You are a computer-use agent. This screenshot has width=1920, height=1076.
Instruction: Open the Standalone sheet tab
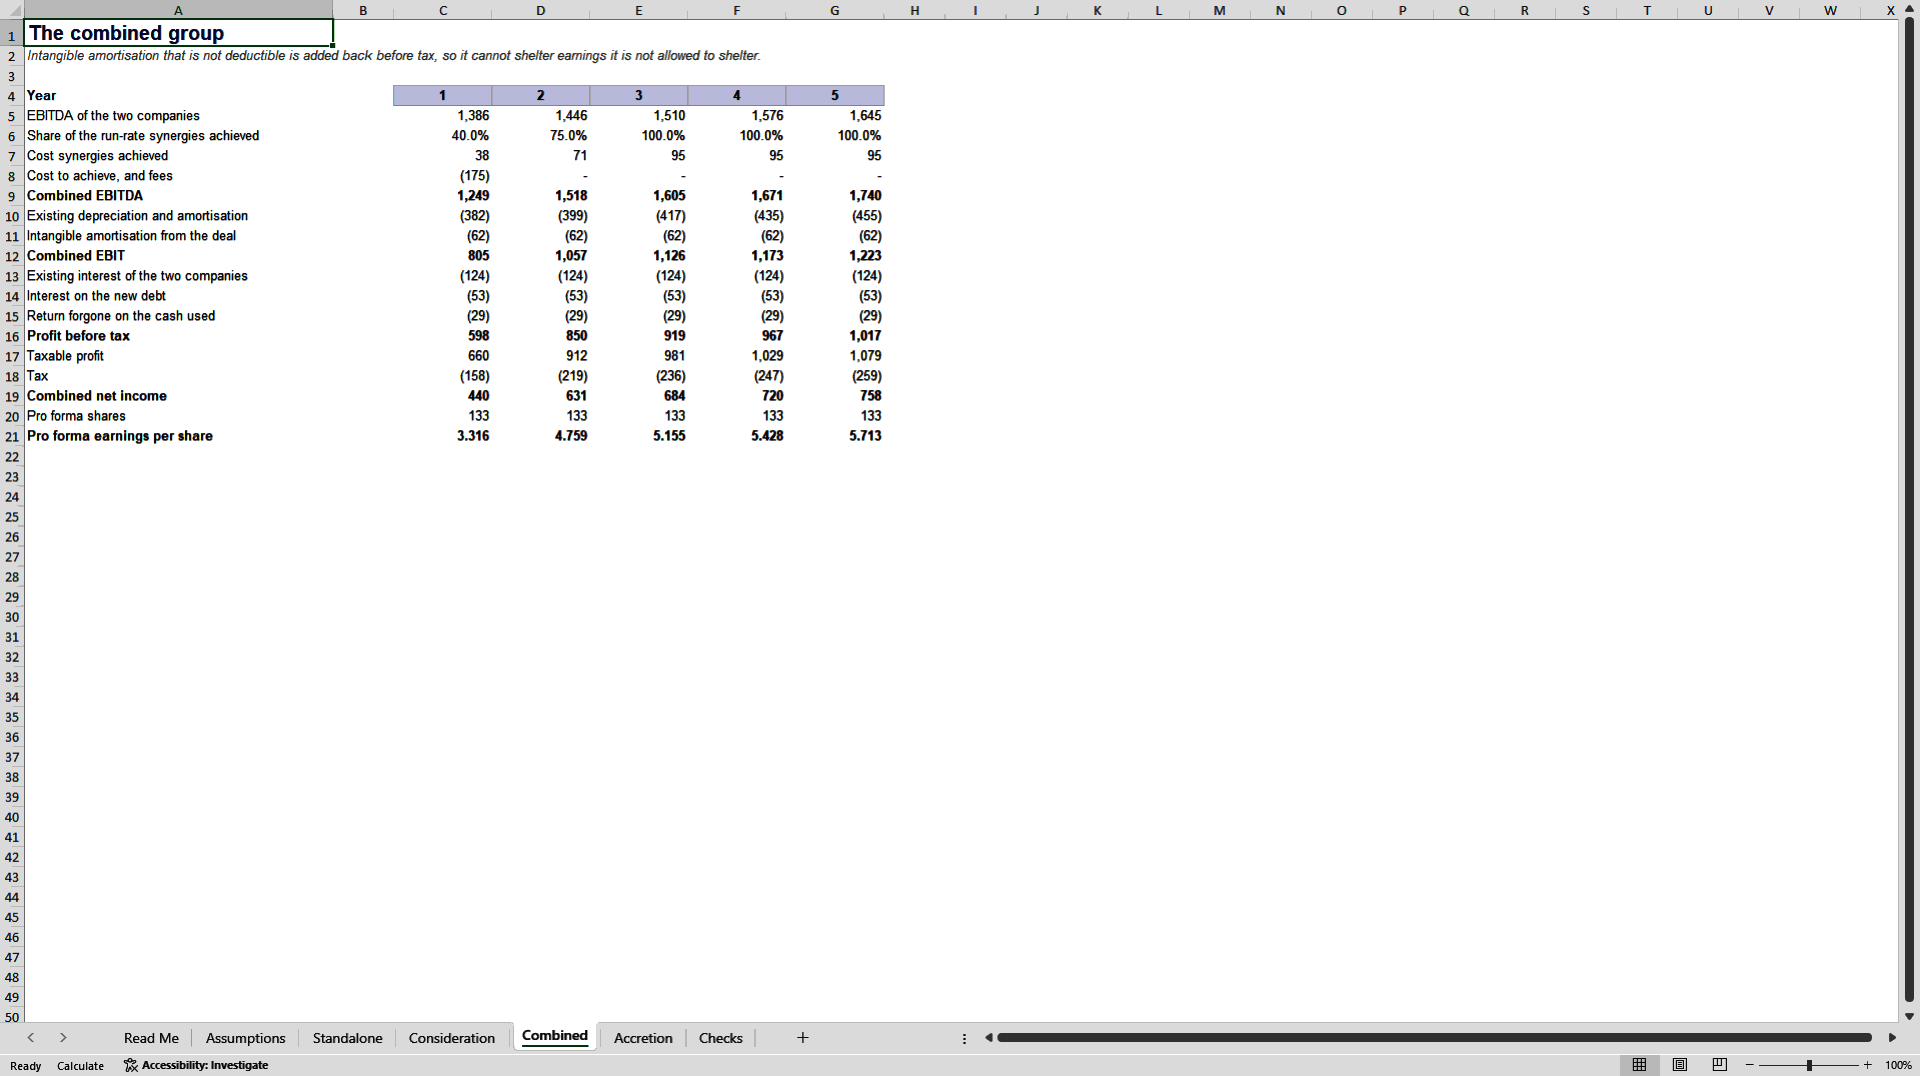(347, 1038)
